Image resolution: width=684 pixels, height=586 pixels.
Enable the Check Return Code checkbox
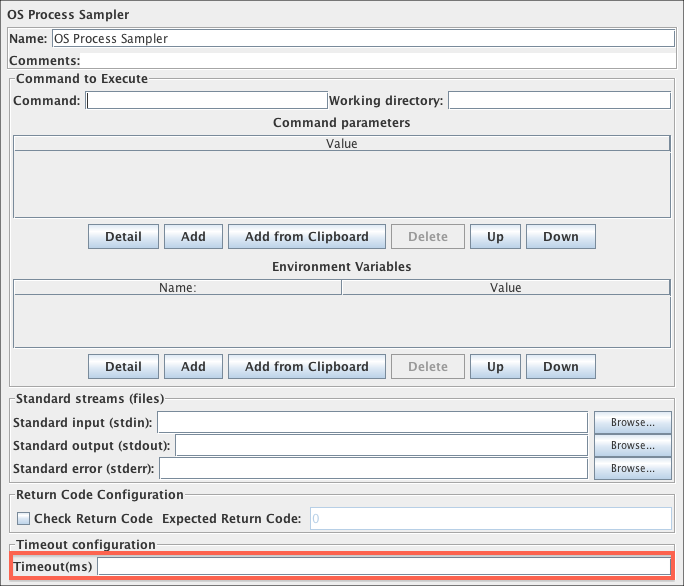[24, 519]
